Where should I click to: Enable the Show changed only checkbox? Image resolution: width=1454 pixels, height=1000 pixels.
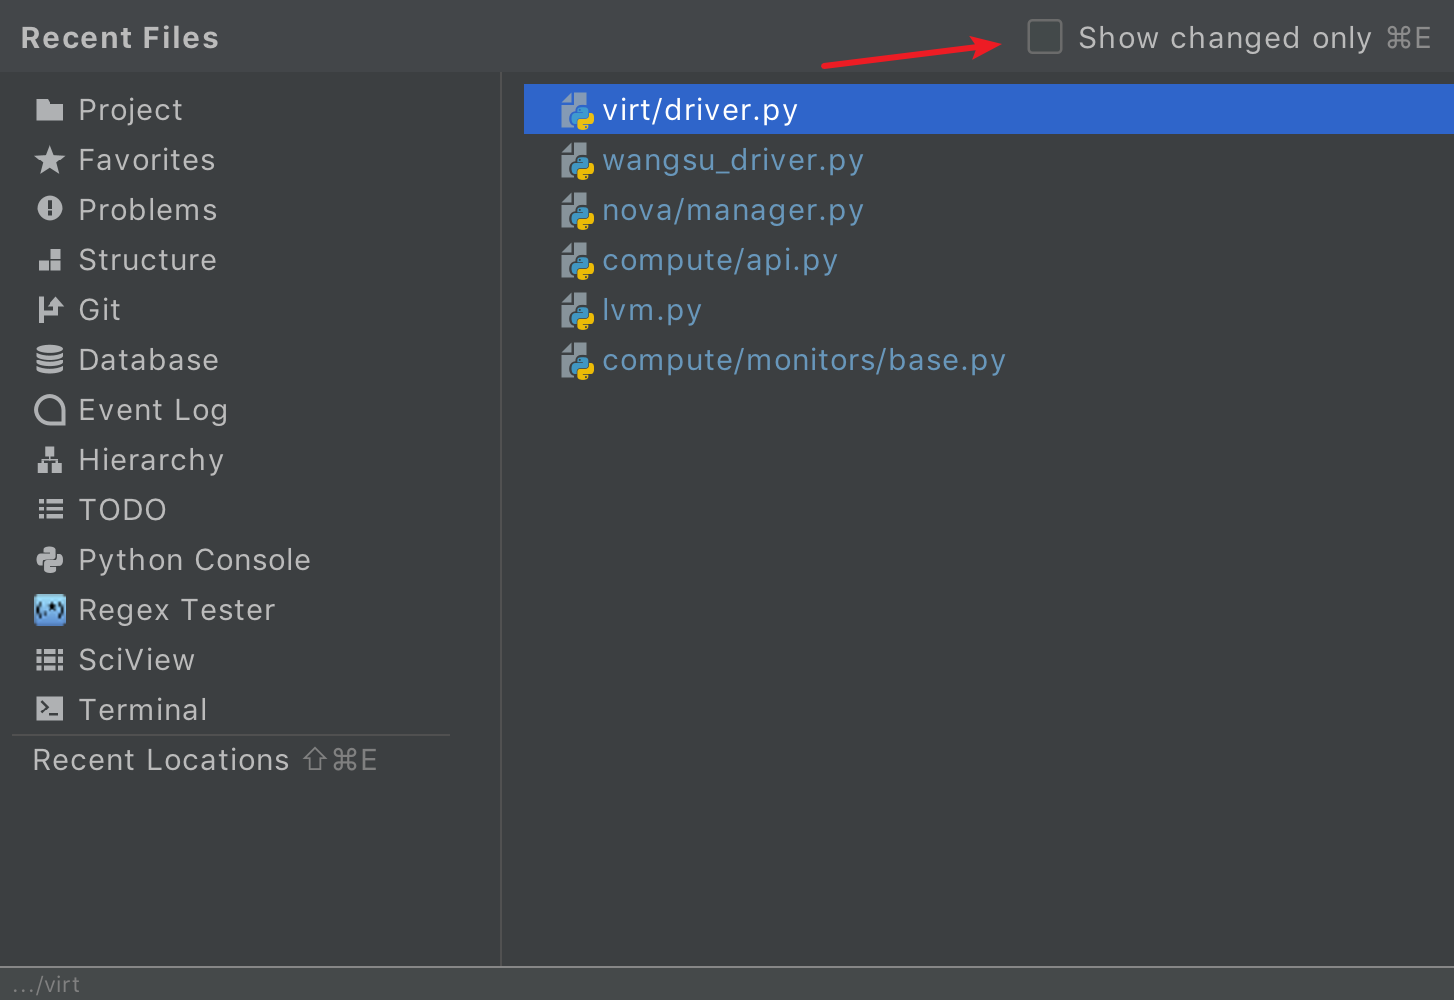click(1044, 37)
